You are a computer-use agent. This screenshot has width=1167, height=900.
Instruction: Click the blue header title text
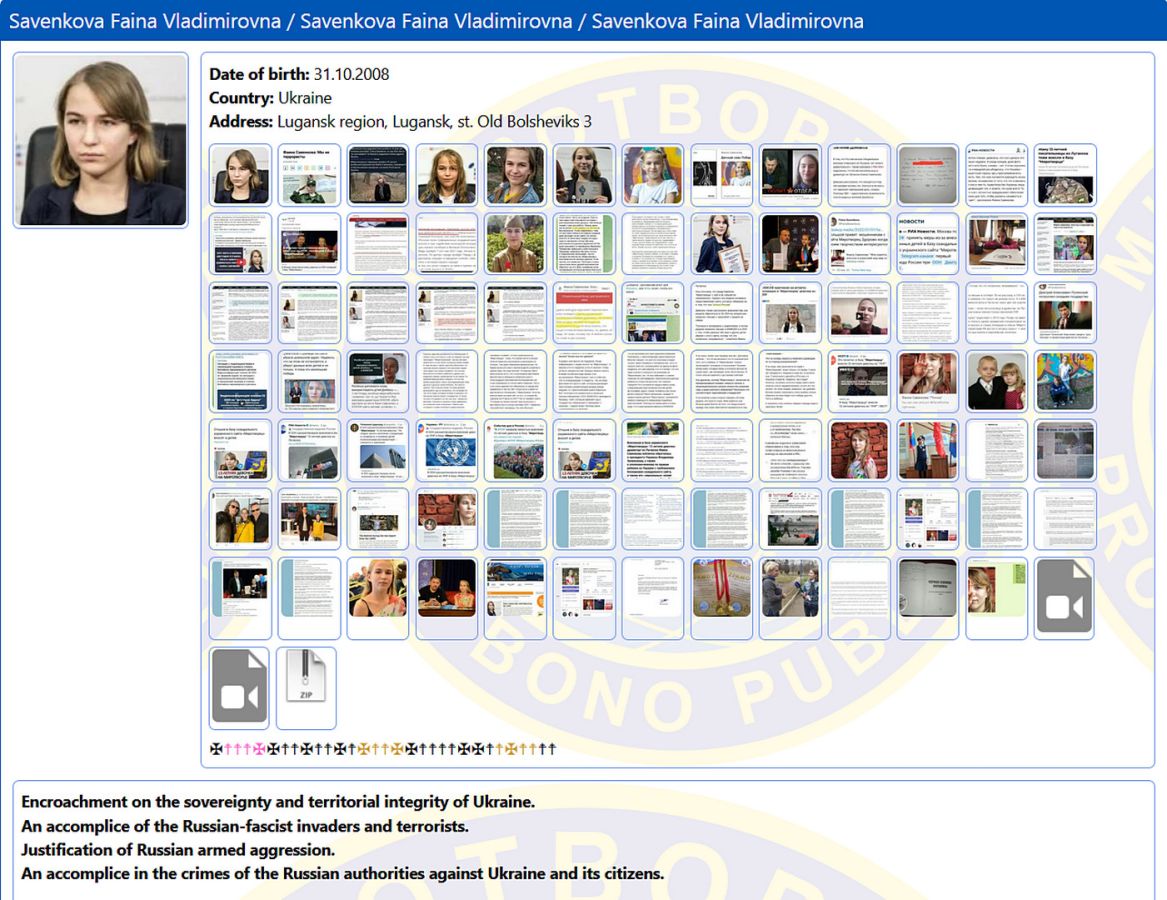436,21
